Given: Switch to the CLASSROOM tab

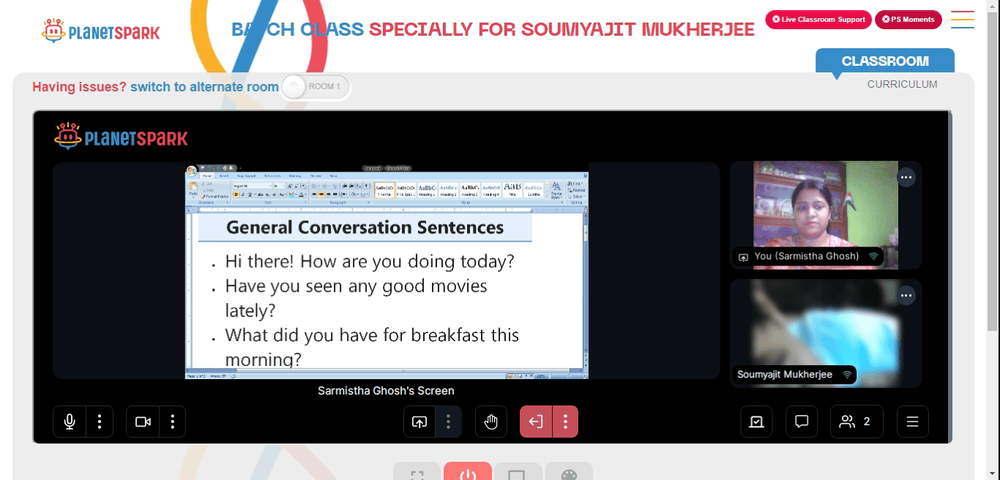Looking at the screenshot, I should [885, 61].
